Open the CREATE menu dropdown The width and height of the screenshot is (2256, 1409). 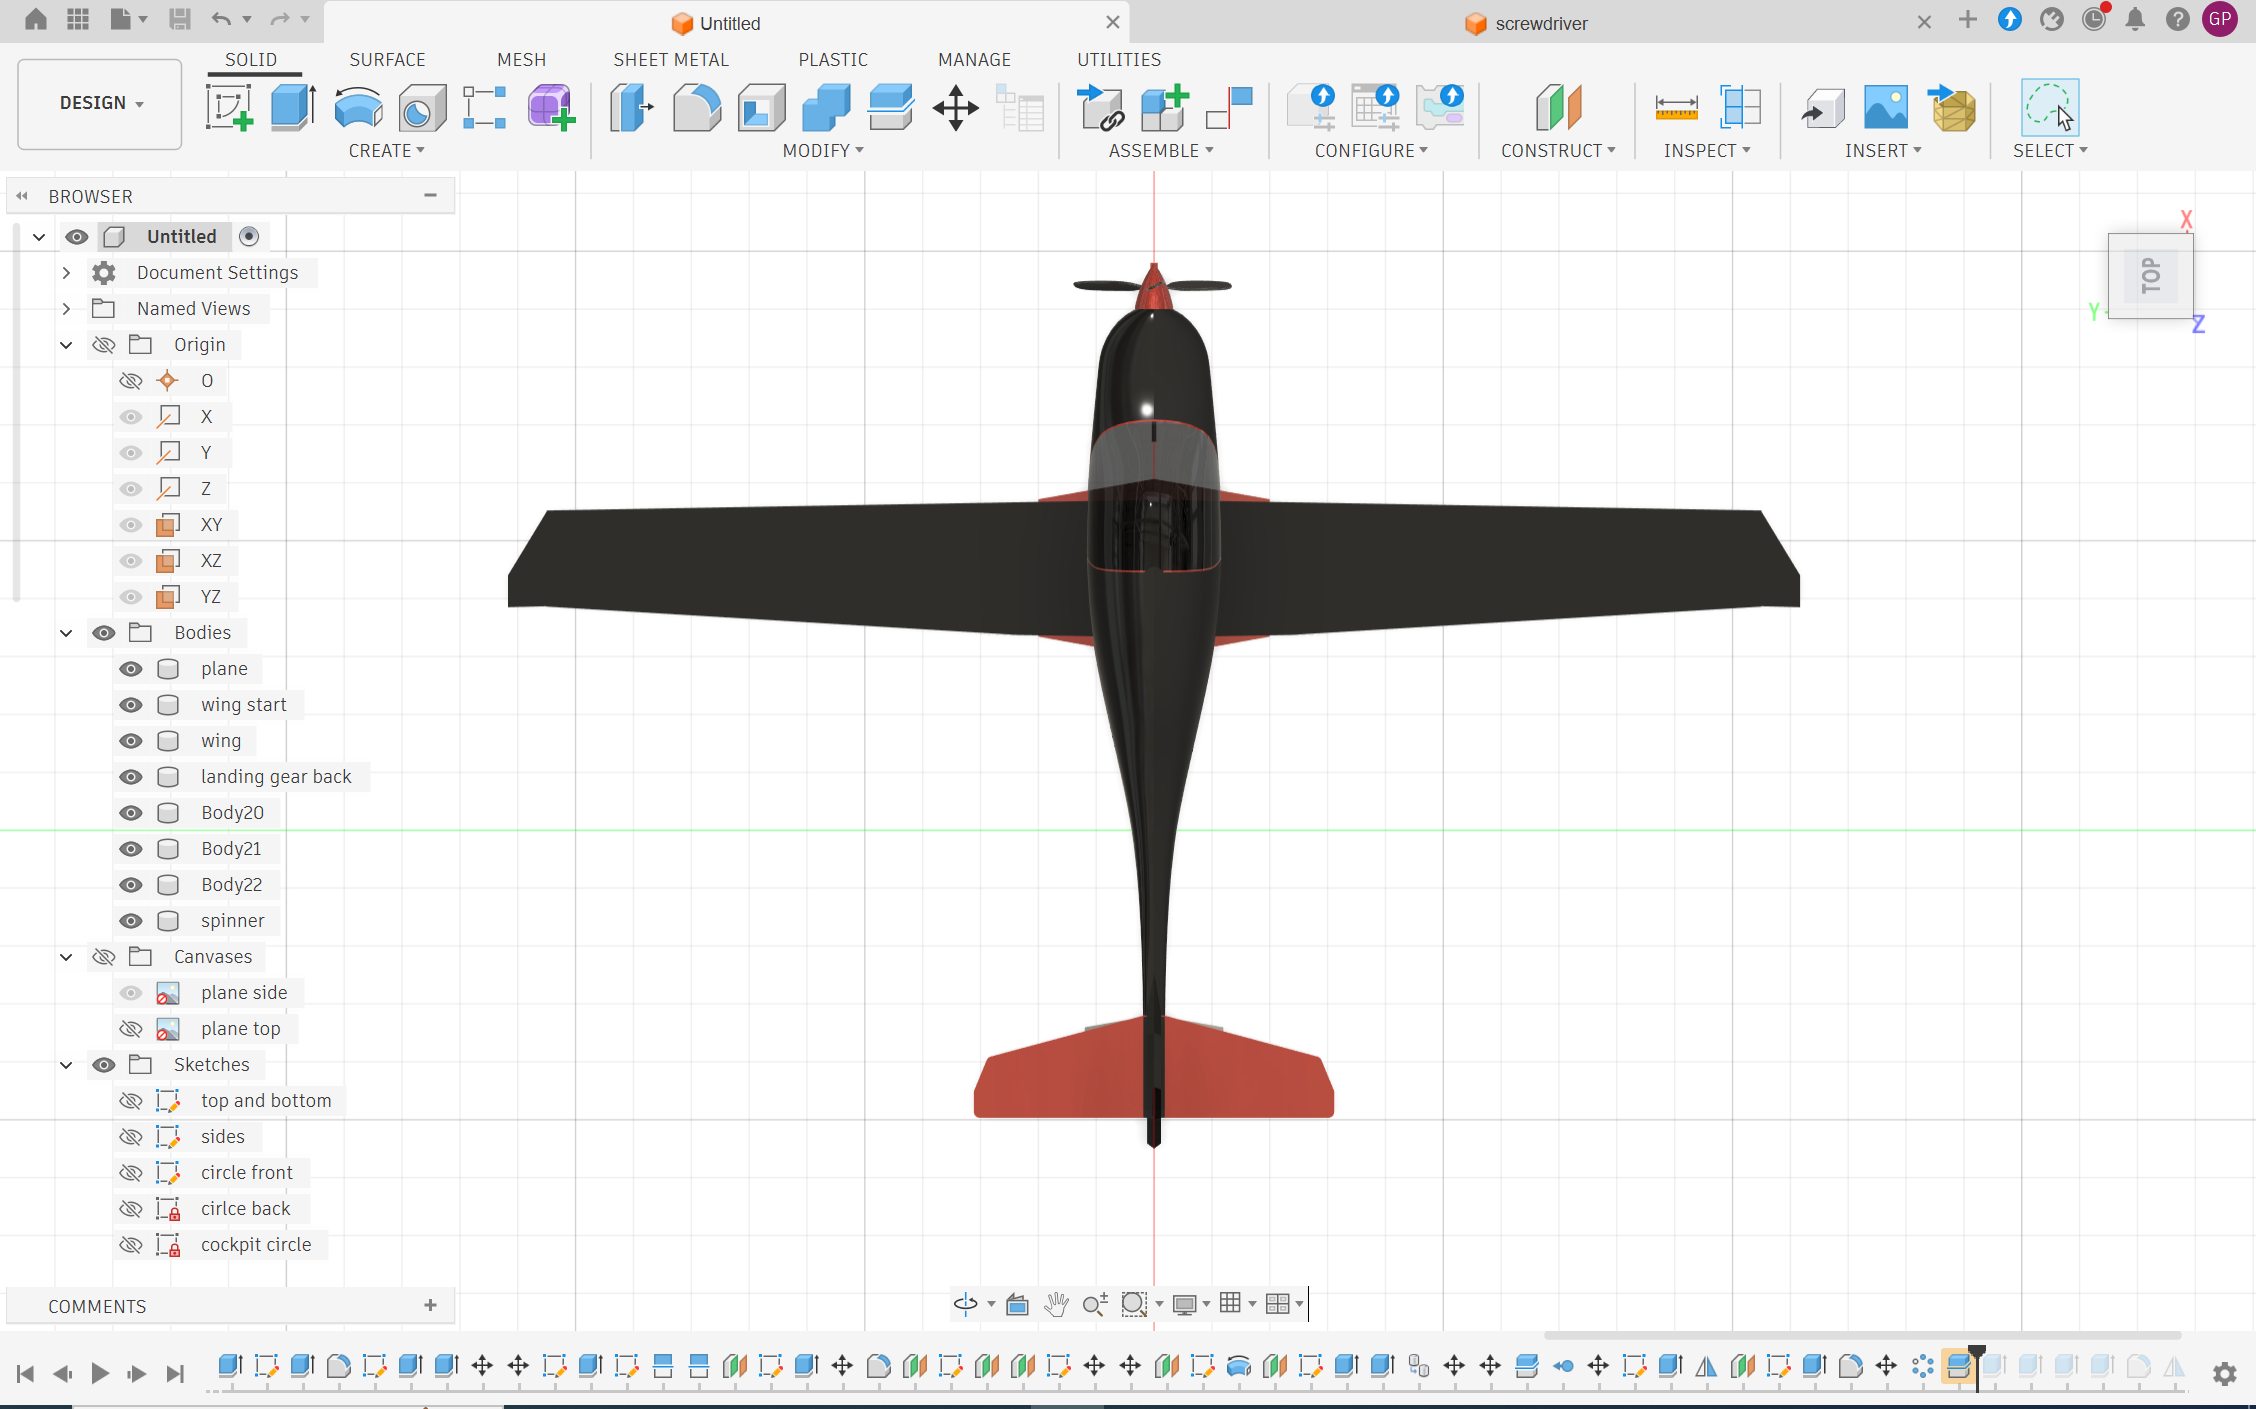(386, 150)
